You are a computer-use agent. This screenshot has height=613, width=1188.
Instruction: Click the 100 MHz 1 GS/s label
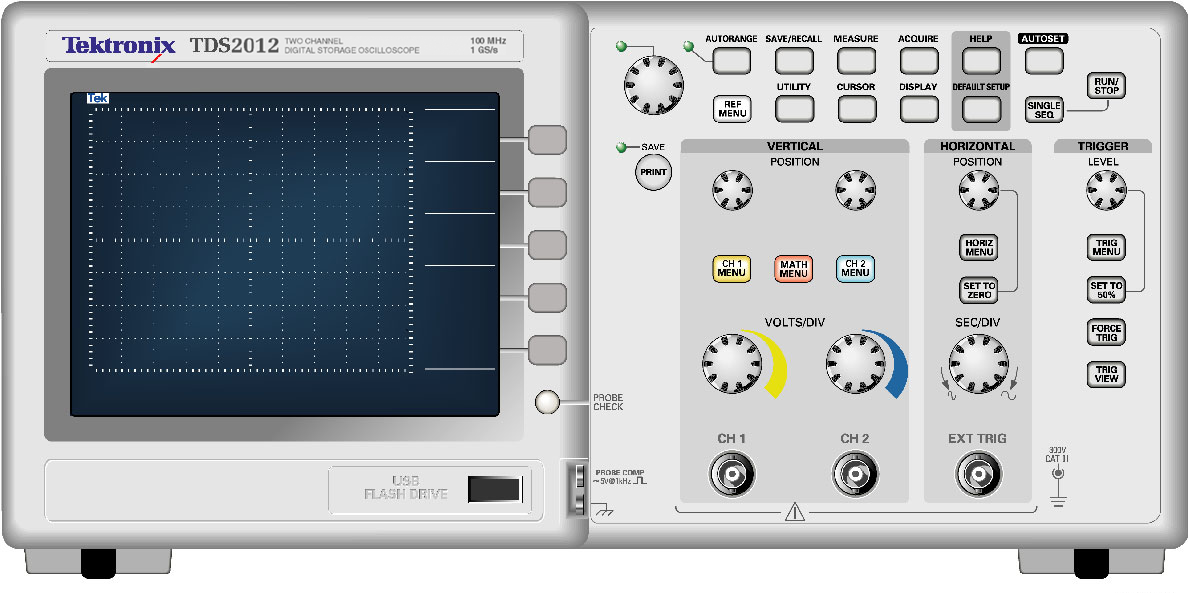click(x=488, y=45)
